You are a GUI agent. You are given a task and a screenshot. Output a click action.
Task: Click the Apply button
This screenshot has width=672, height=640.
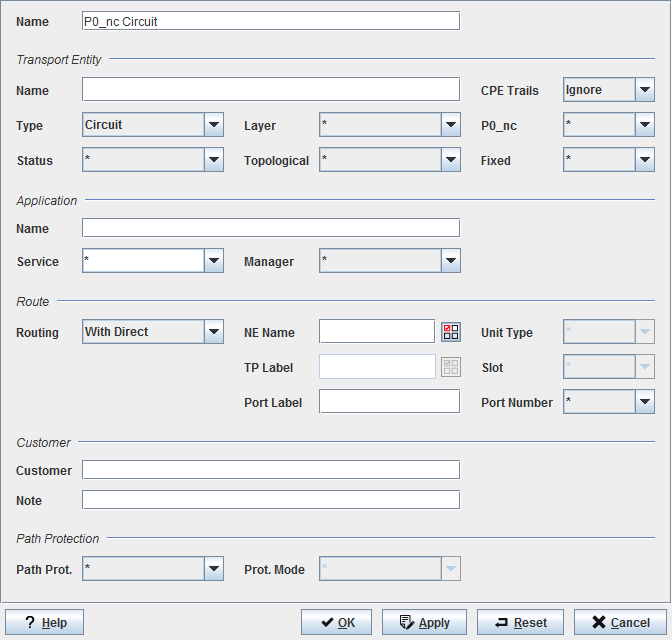(x=424, y=622)
